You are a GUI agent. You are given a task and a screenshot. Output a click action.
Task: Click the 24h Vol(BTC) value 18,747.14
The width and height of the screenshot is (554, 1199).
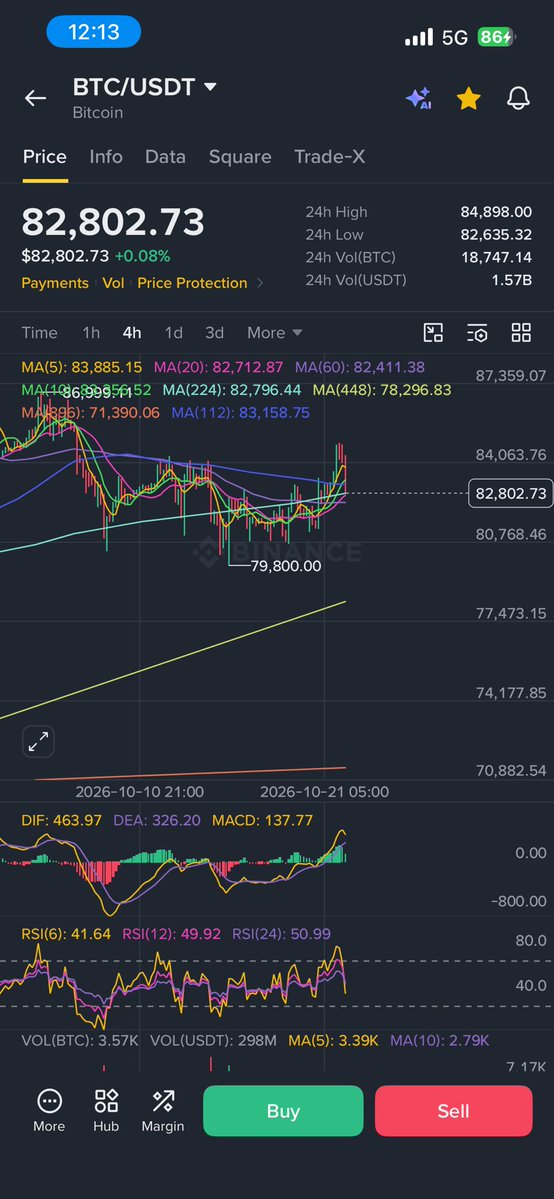[x=496, y=258]
